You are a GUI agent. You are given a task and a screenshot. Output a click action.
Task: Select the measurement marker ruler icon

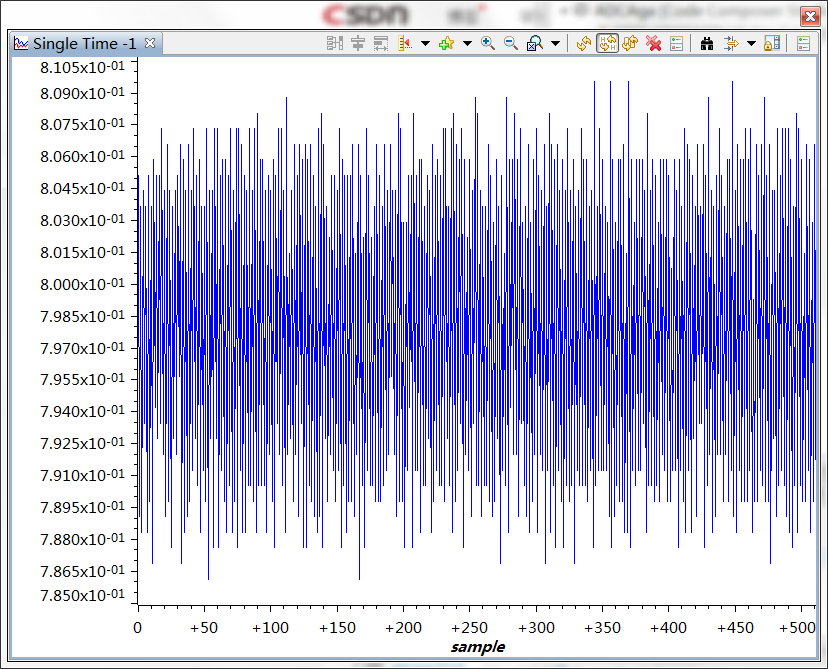point(405,43)
